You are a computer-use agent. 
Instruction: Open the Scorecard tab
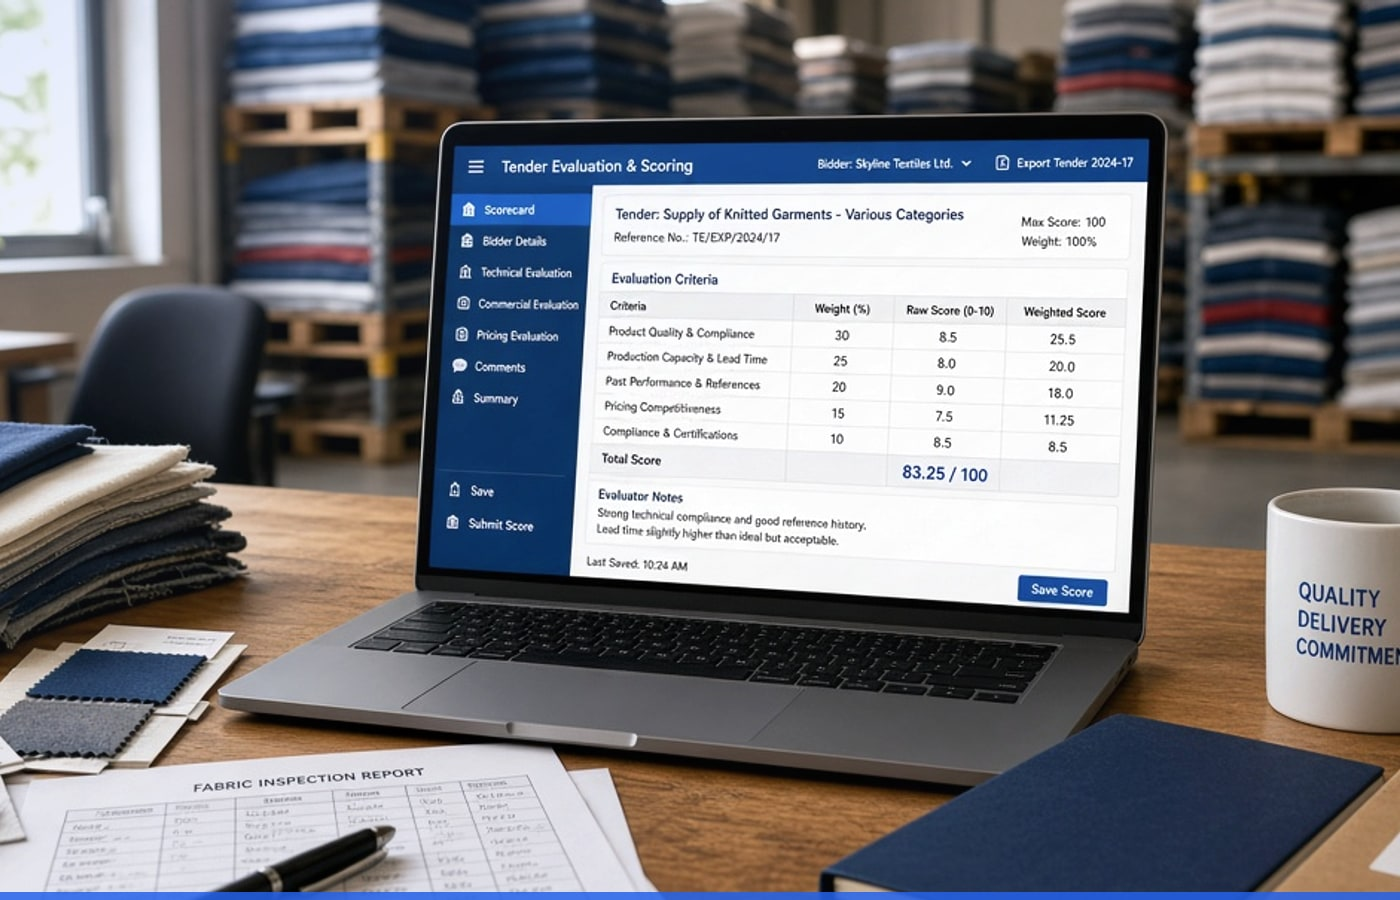coord(520,210)
